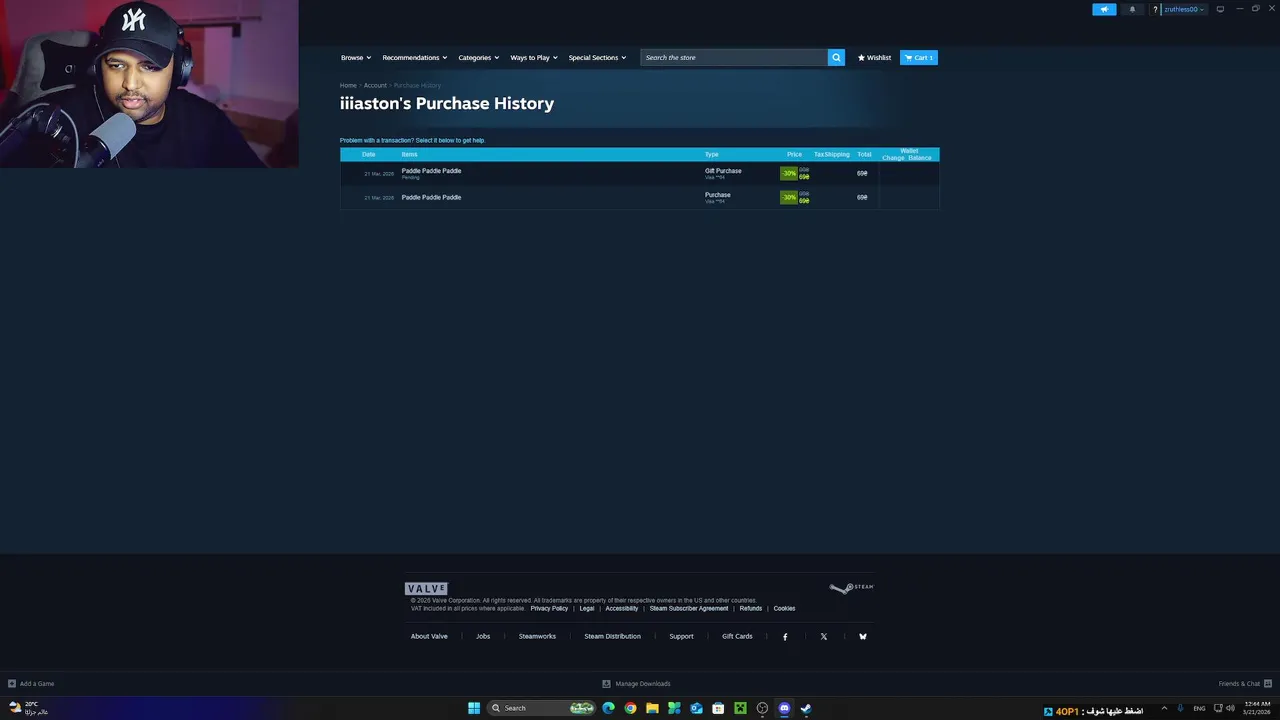Click the Items column header

[409, 154]
